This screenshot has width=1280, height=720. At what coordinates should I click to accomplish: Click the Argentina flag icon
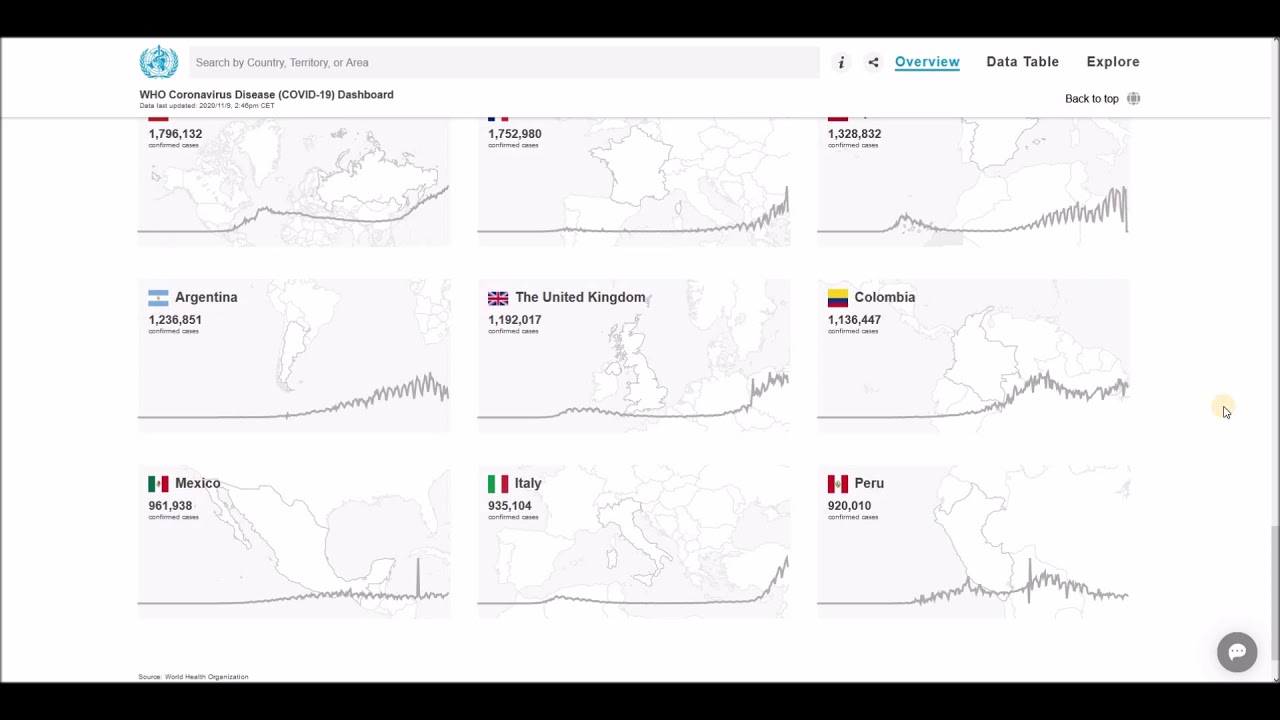point(158,298)
